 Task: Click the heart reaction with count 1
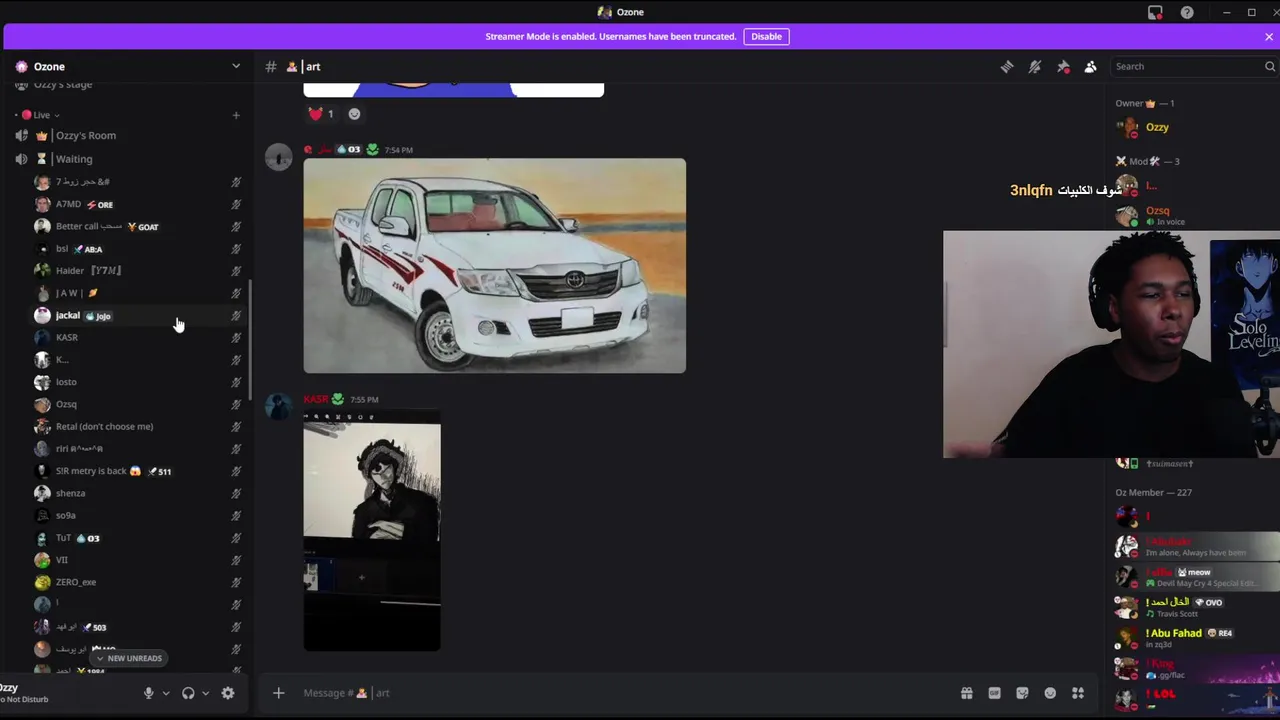click(x=321, y=114)
